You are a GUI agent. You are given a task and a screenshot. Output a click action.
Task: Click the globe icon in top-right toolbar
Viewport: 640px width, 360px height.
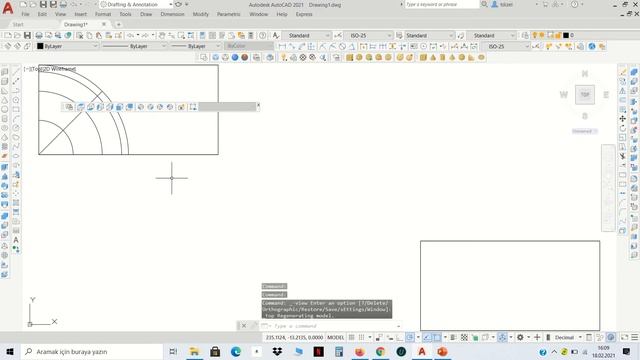592,46
